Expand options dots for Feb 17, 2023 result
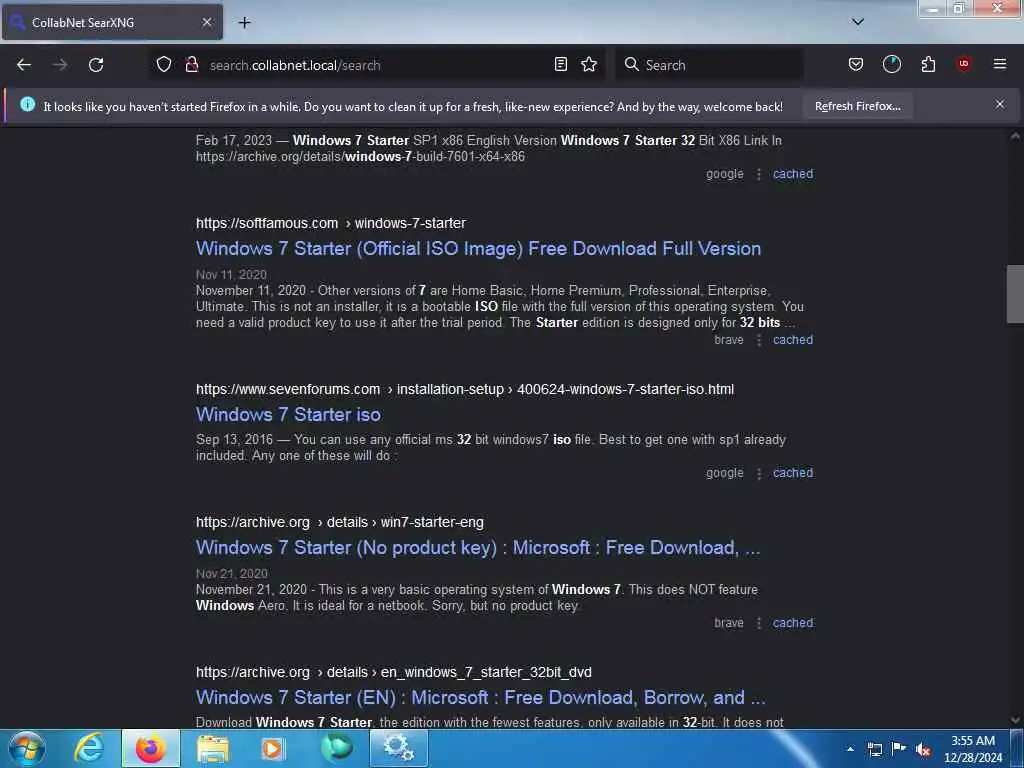Screen dimensions: 1024x768 (x=759, y=174)
